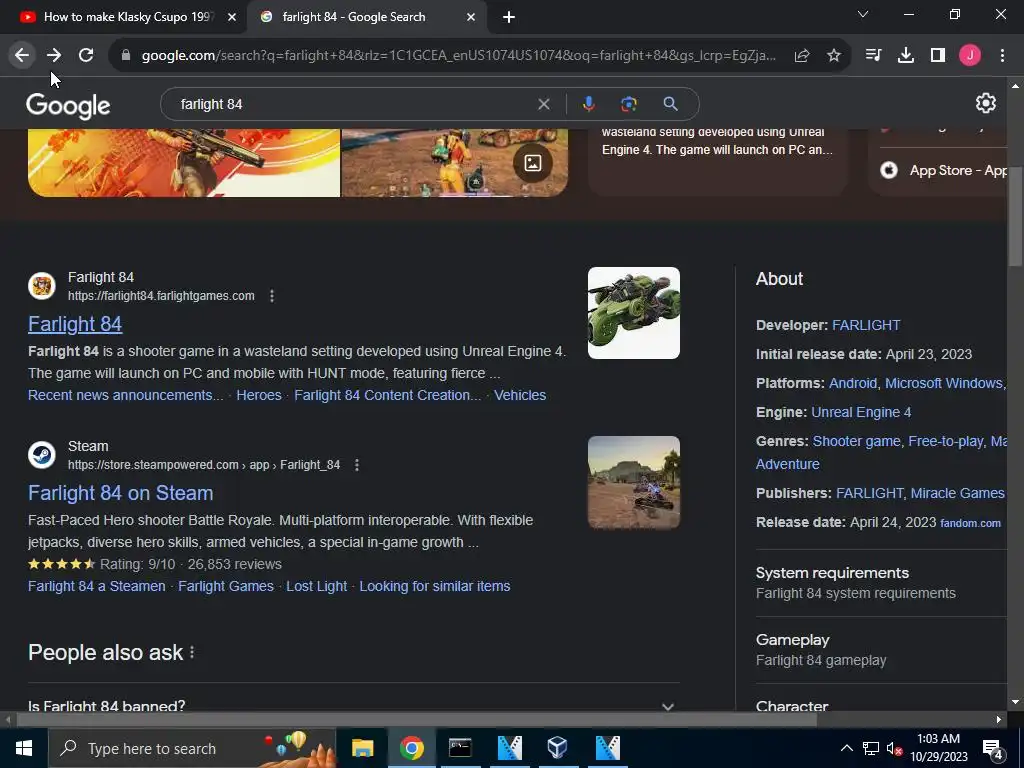Open Gameplay section in About panel
The height and width of the screenshot is (768, 1024).
click(881, 650)
